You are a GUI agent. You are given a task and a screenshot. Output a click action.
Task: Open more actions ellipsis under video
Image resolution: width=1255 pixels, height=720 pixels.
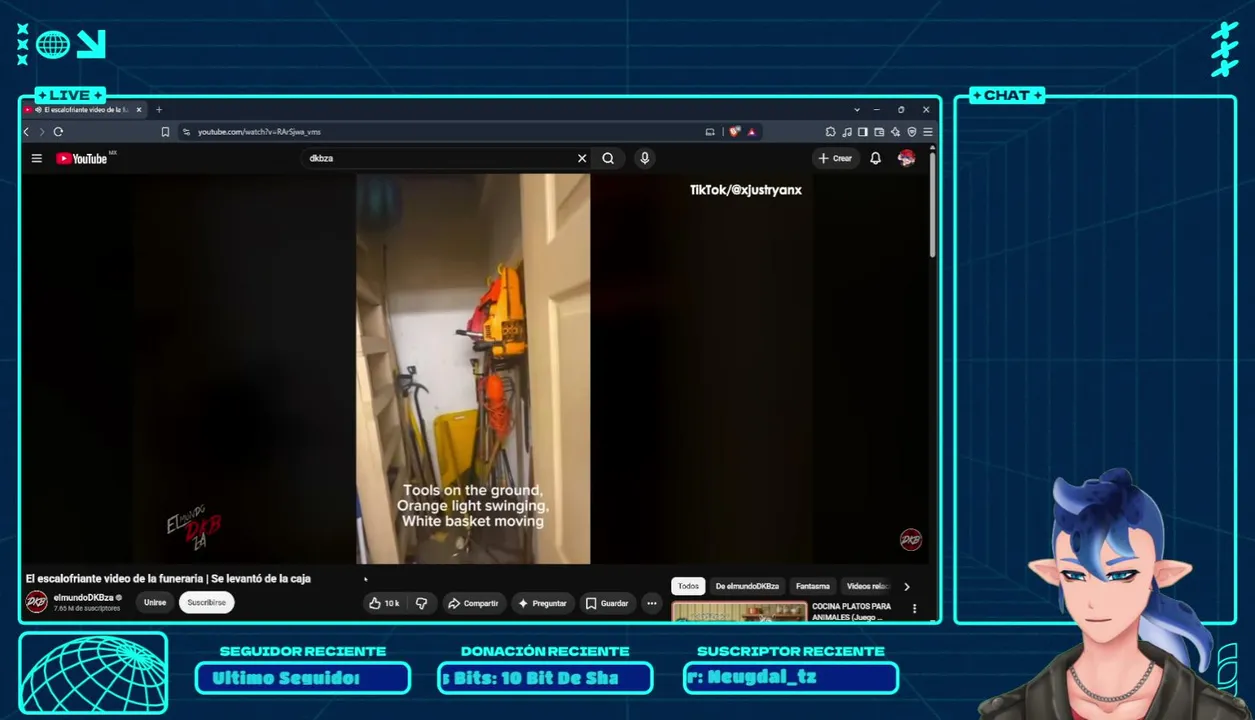click(x=652, y=603)
